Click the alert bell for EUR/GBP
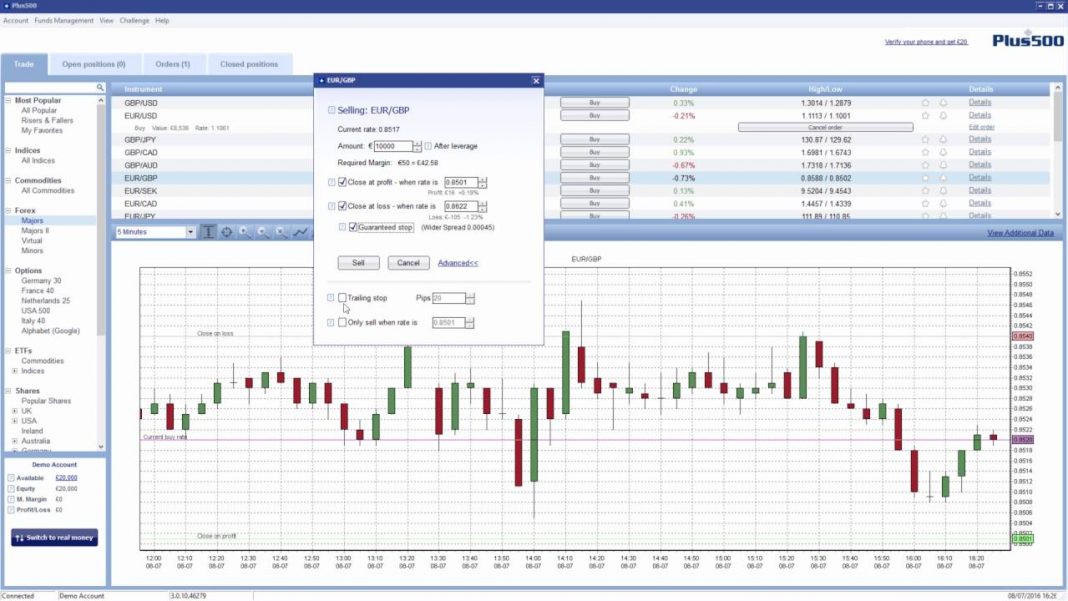Screen dimensions: 1068x601 click(x=943, y=178)
